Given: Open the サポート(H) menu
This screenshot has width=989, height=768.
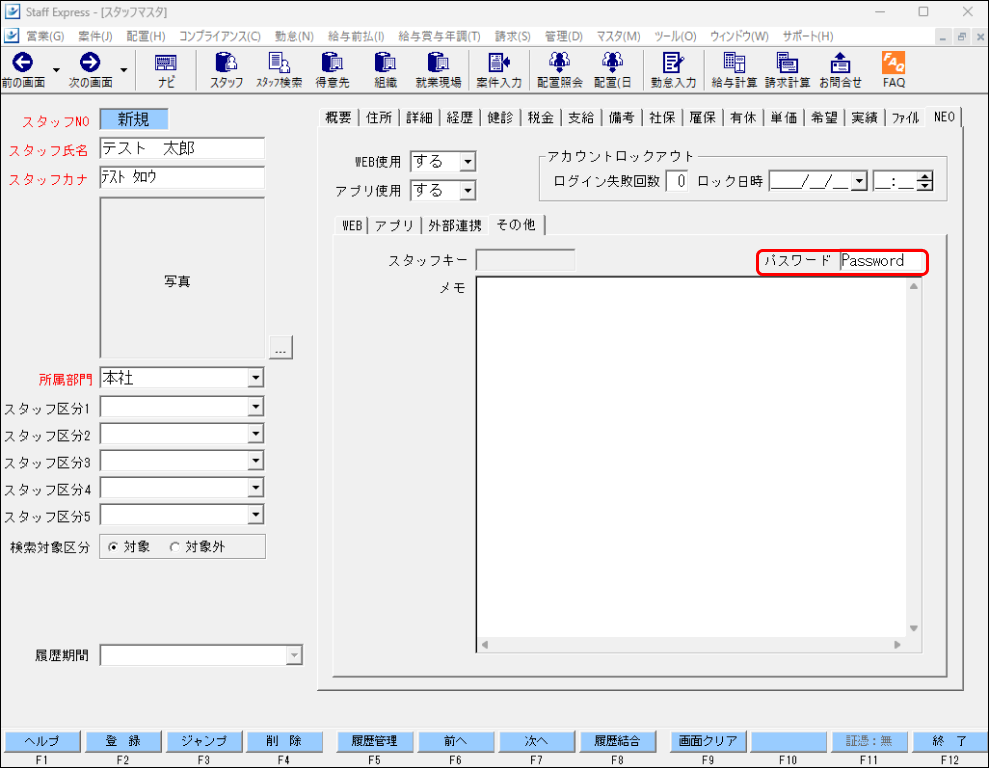Looking at the screenshot, I should [807, 36].
